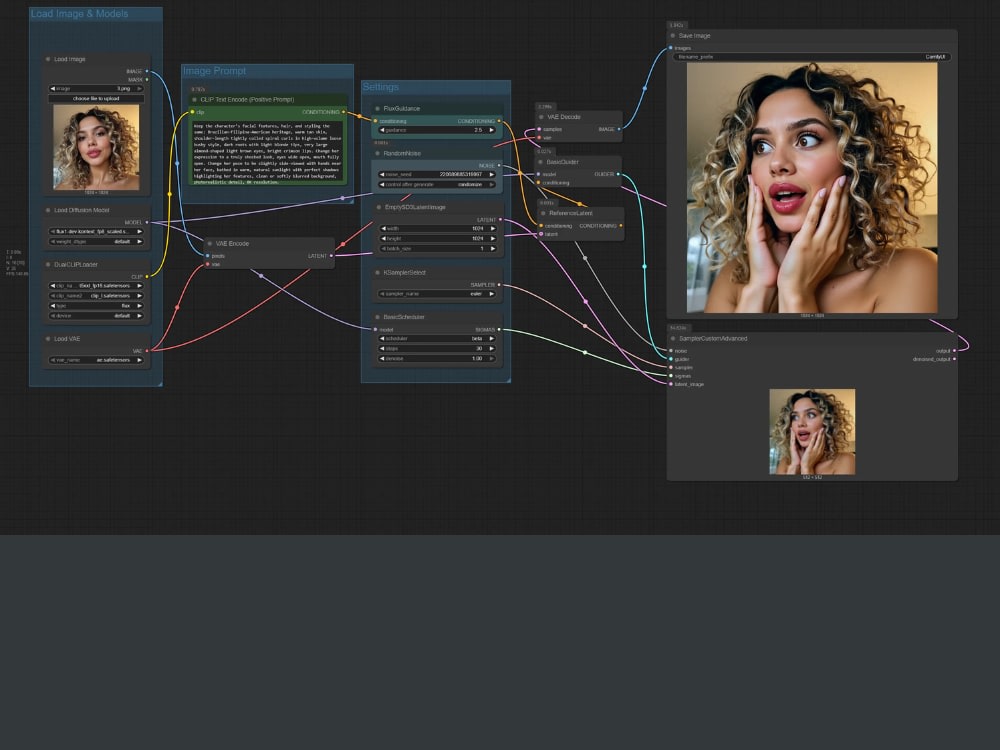Collapse the CLIP Text Encode node dot

[195, 99]
